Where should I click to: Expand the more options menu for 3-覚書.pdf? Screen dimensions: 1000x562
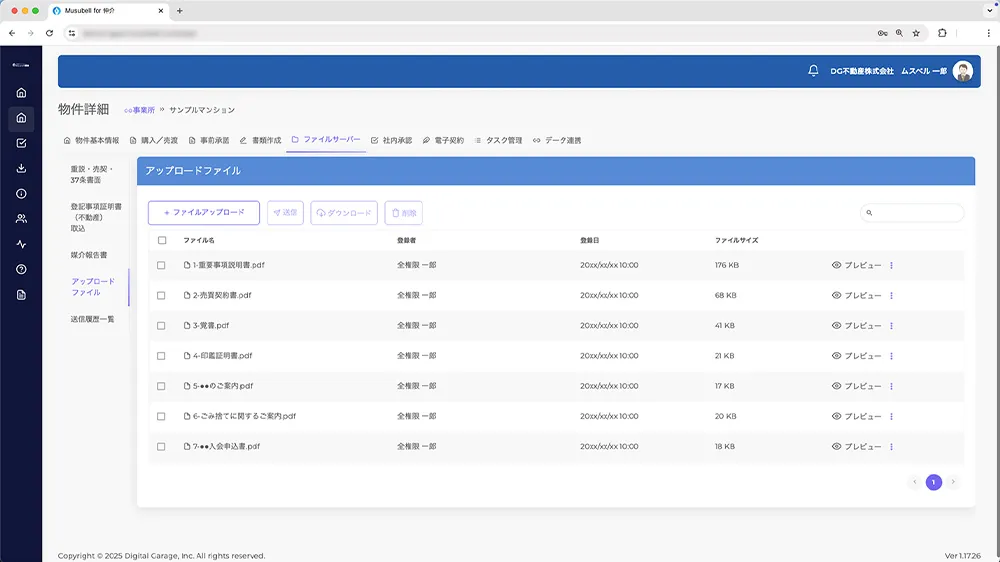tap(891, 326)
